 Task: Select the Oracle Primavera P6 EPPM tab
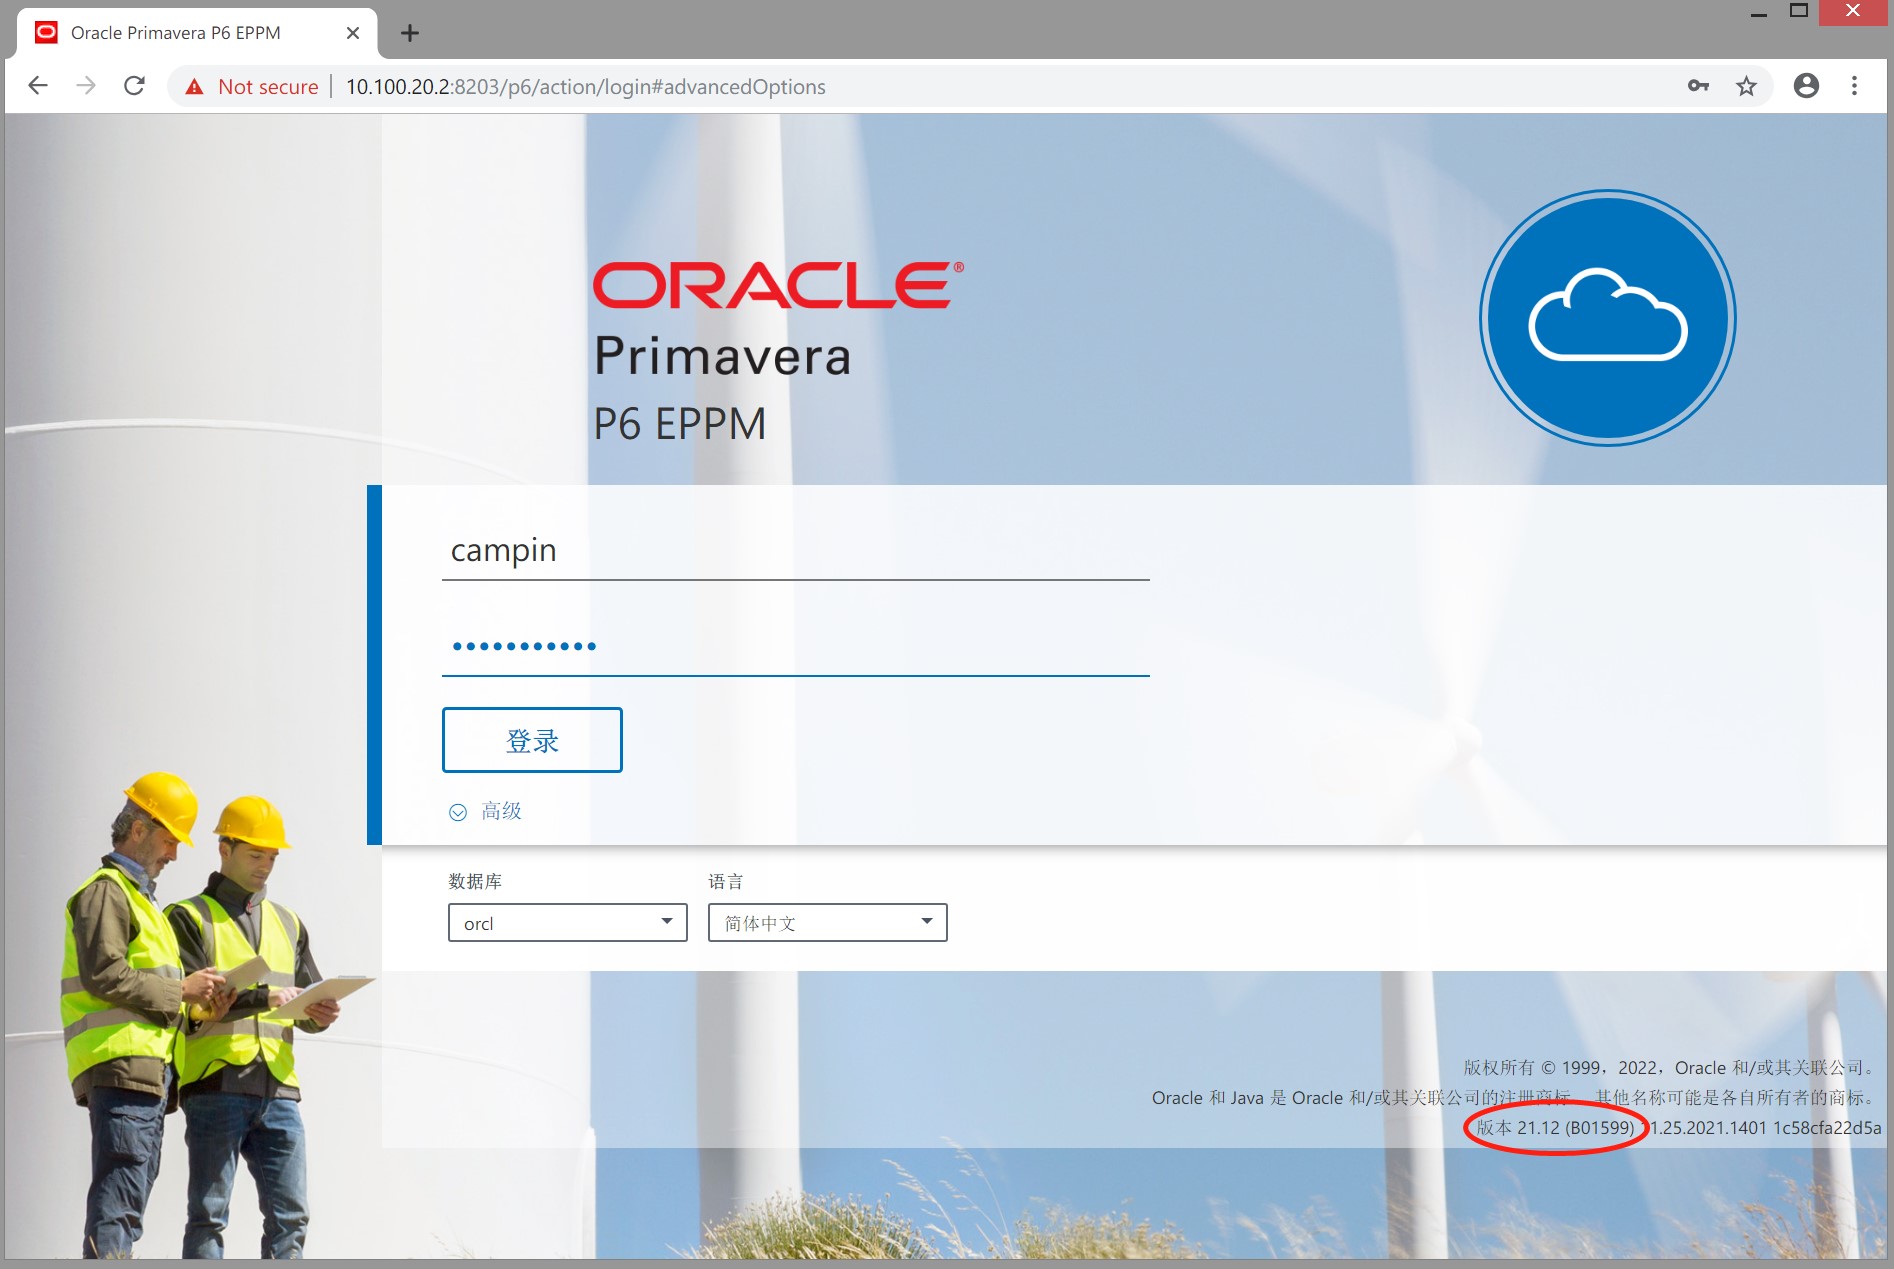tap(197, 33)
